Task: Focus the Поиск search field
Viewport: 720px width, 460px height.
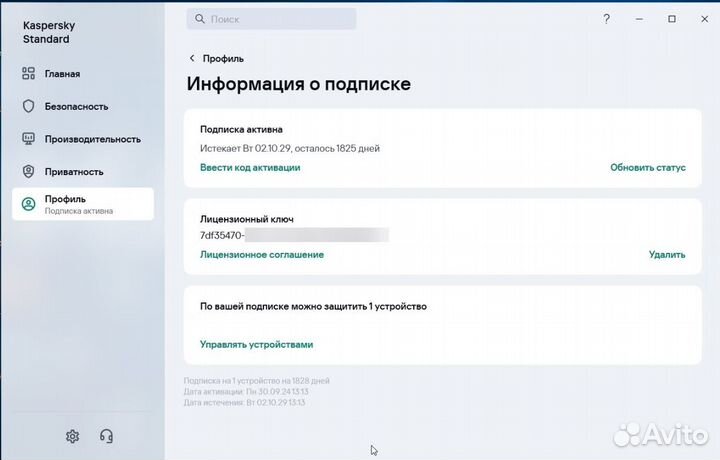Action: pos(271,19)
